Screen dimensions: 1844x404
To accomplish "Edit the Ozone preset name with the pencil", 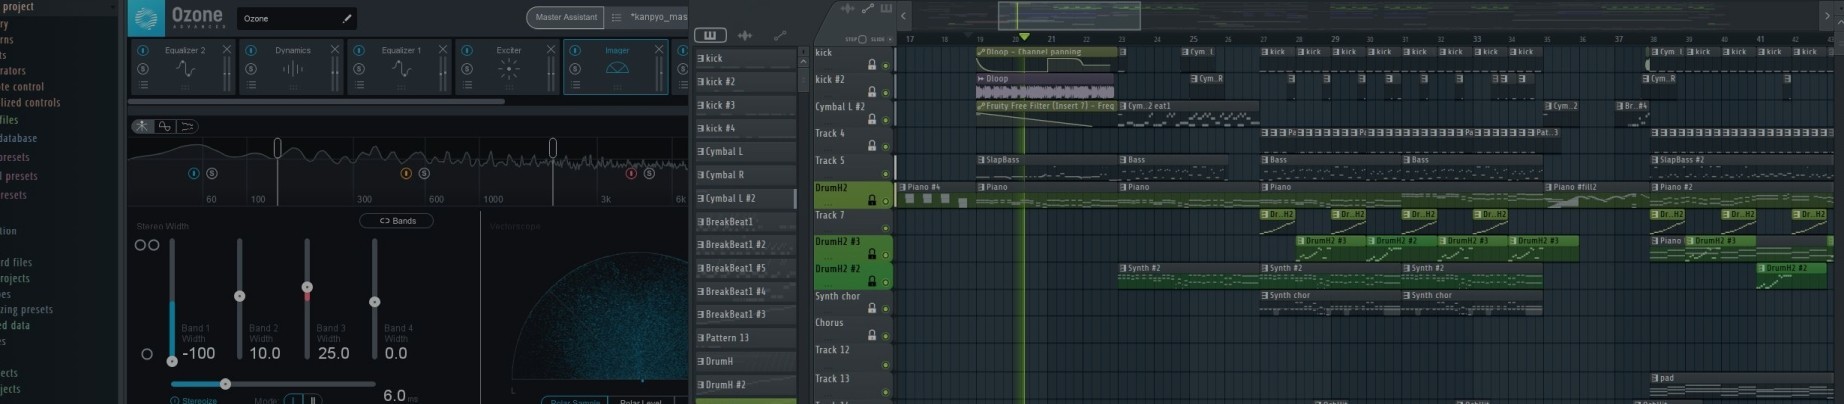I will click(x=347, y=18).
